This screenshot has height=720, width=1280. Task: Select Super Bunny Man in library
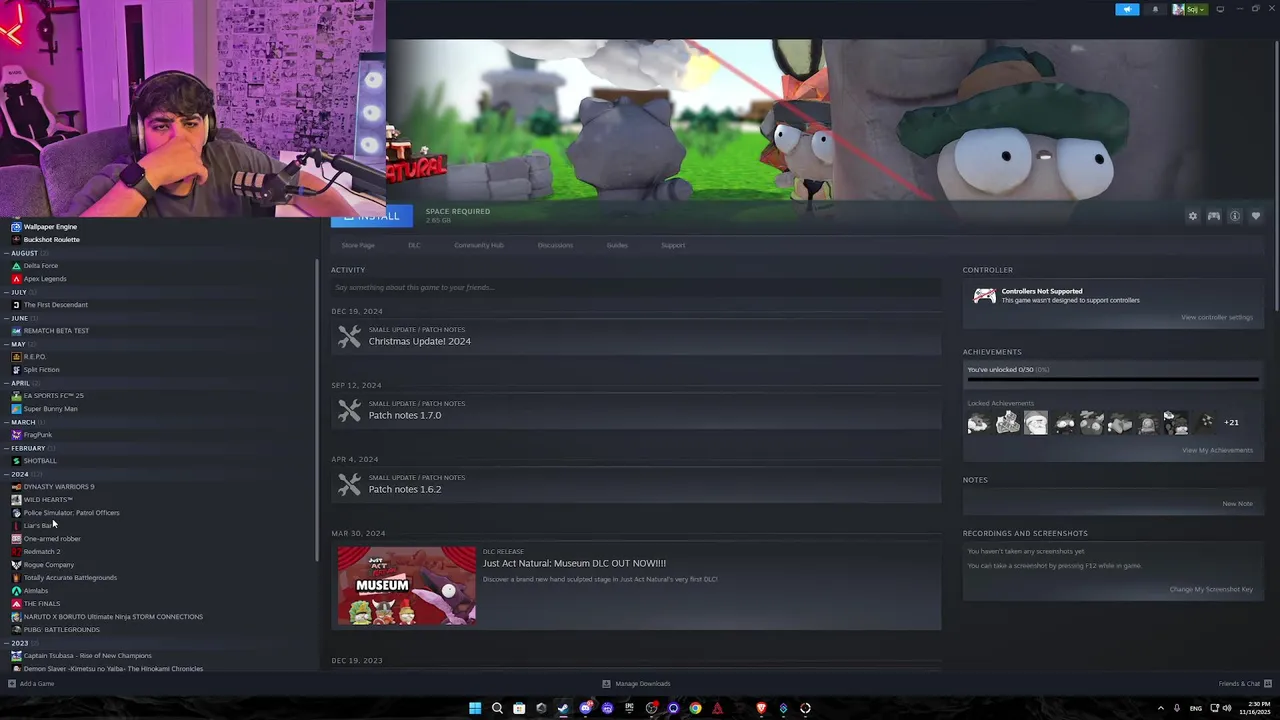50,409
